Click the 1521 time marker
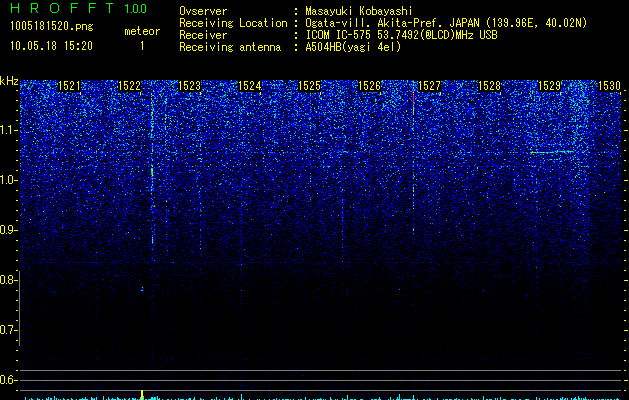 [x=69, y=86]
